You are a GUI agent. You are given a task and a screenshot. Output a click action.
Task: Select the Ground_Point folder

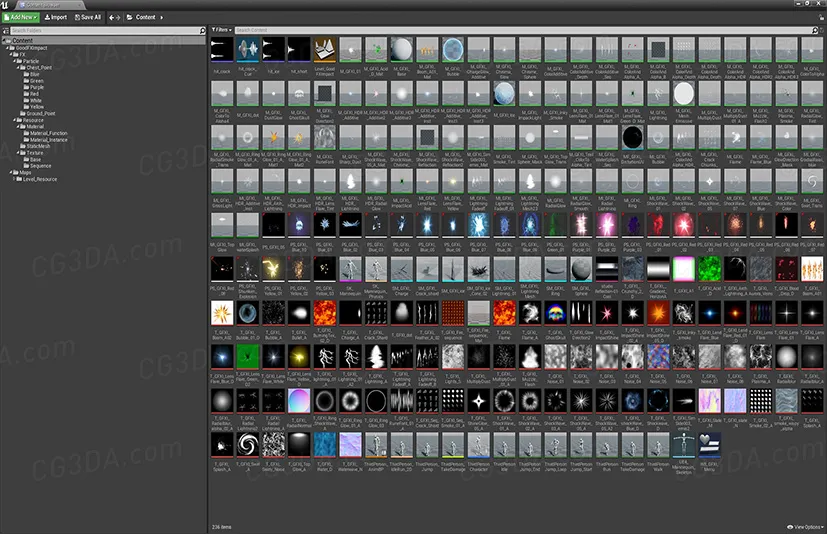(x=38, y=113)
